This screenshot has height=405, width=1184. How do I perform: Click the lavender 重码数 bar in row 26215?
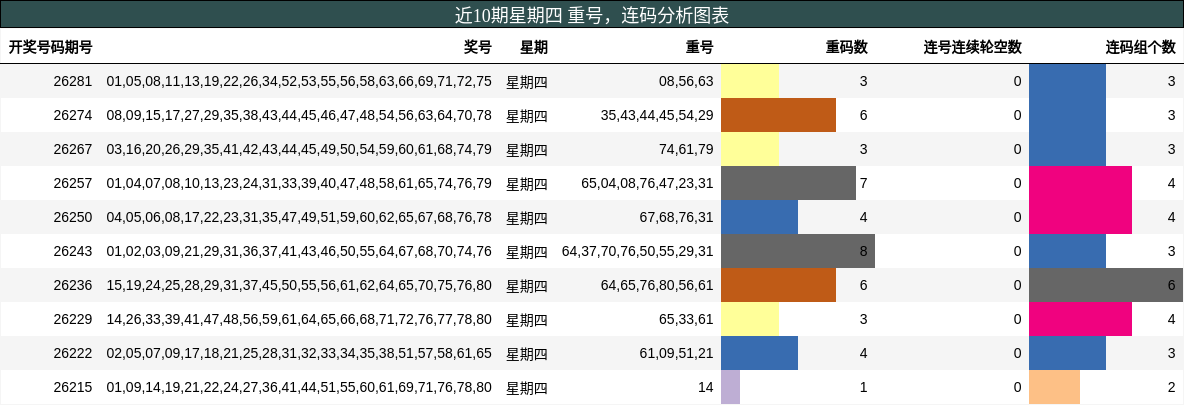pyautogui.click(x=730, y=387)
